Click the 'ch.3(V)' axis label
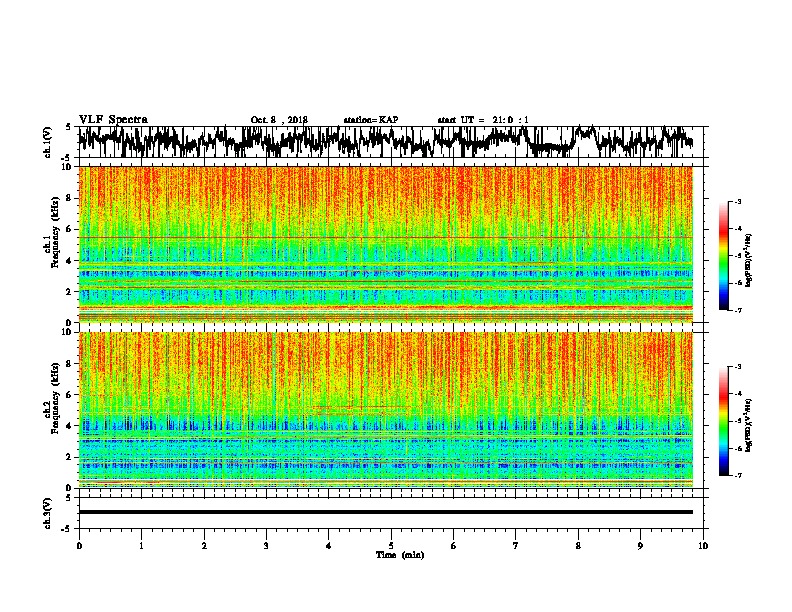Image resolution: width=792 pixels, height=612 pixels. (x=47, y=513)
